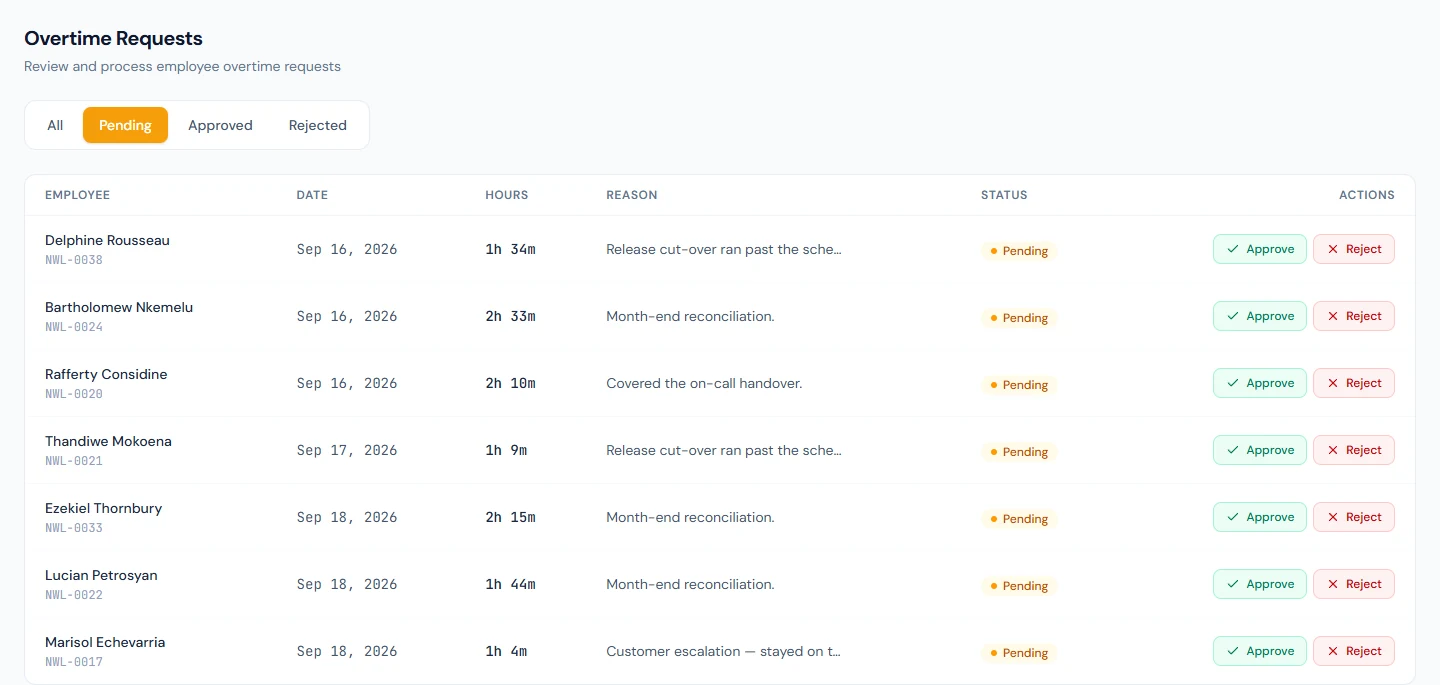Viewport: 1440px width, 685px height.
Task: Click the Sep 17, 2026 date
Action: [347, 450]
